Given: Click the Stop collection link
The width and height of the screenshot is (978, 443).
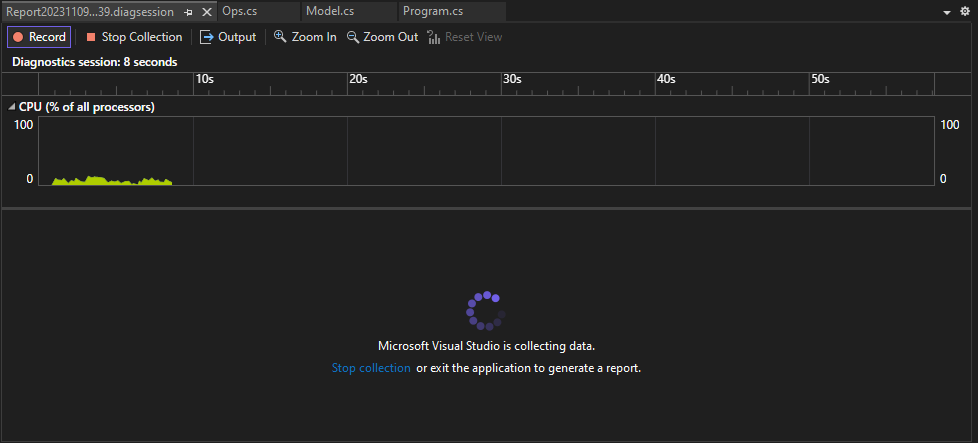Looking at the screenshot, I should pyautogui.click(x=371, y=368).
